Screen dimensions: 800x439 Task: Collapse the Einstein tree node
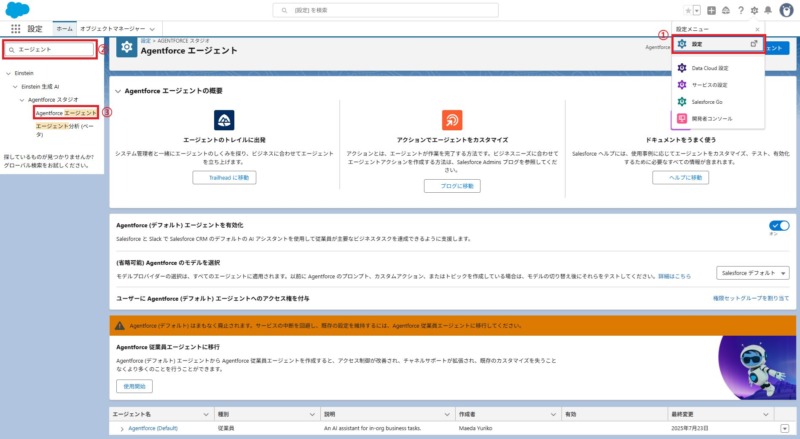point(7,73)
